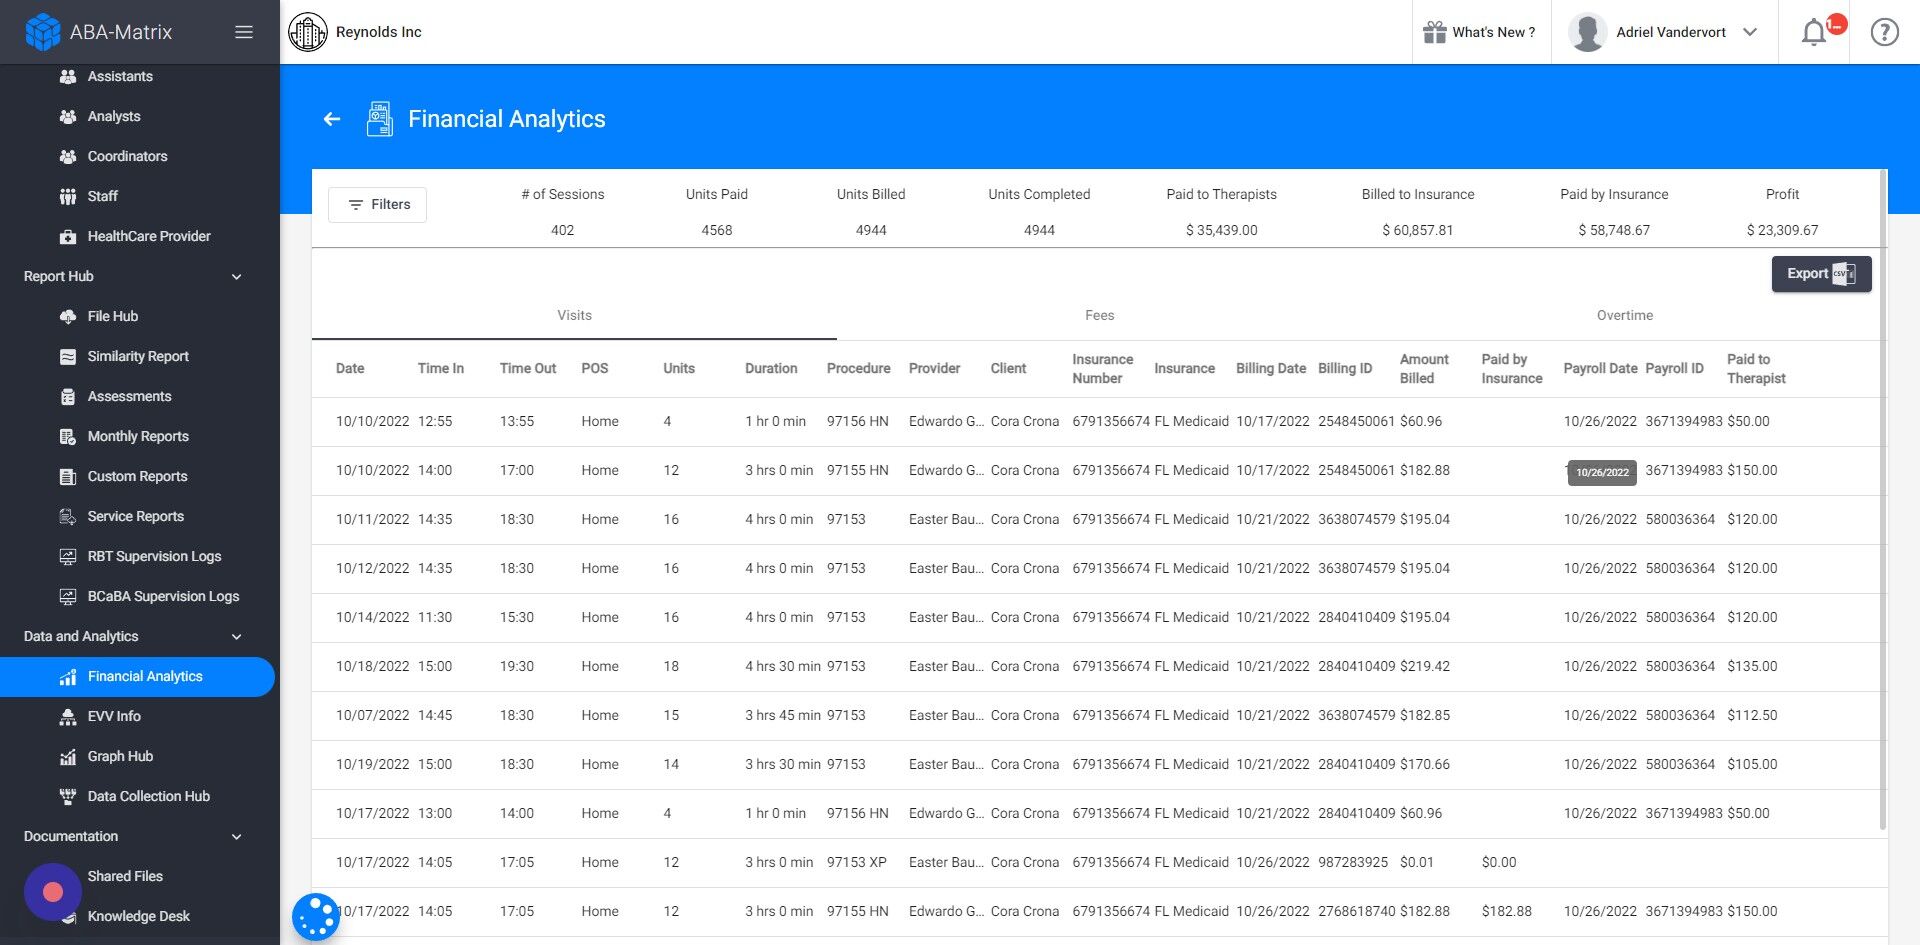Viewport: 1920px width, 945px height.
Task: Open the notifications bell icon
Action: pyautogui.click(x=1813, y=32)
